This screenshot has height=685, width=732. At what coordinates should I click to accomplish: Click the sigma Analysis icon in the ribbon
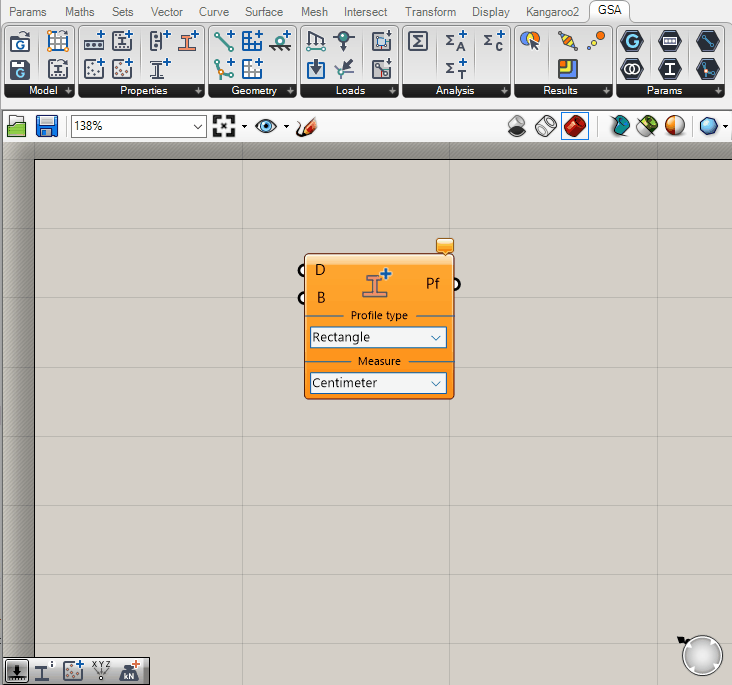click(419, 42)
